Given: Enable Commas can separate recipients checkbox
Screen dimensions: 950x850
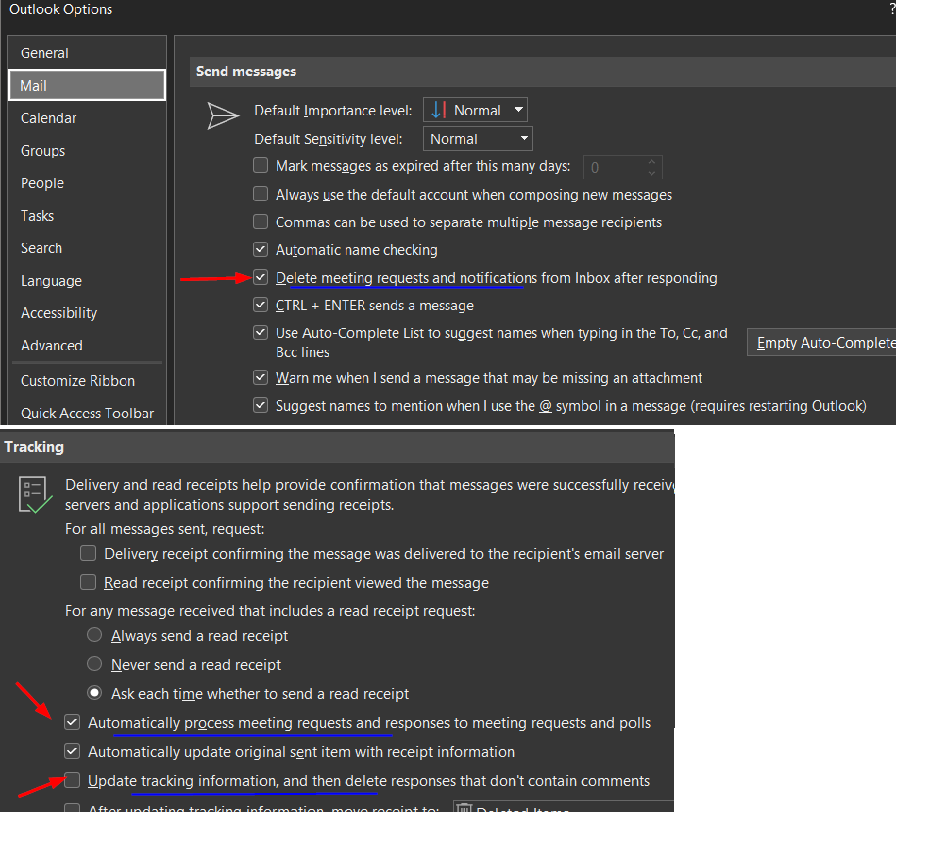Looking at the screenshot, I should [x=261, y=222].
